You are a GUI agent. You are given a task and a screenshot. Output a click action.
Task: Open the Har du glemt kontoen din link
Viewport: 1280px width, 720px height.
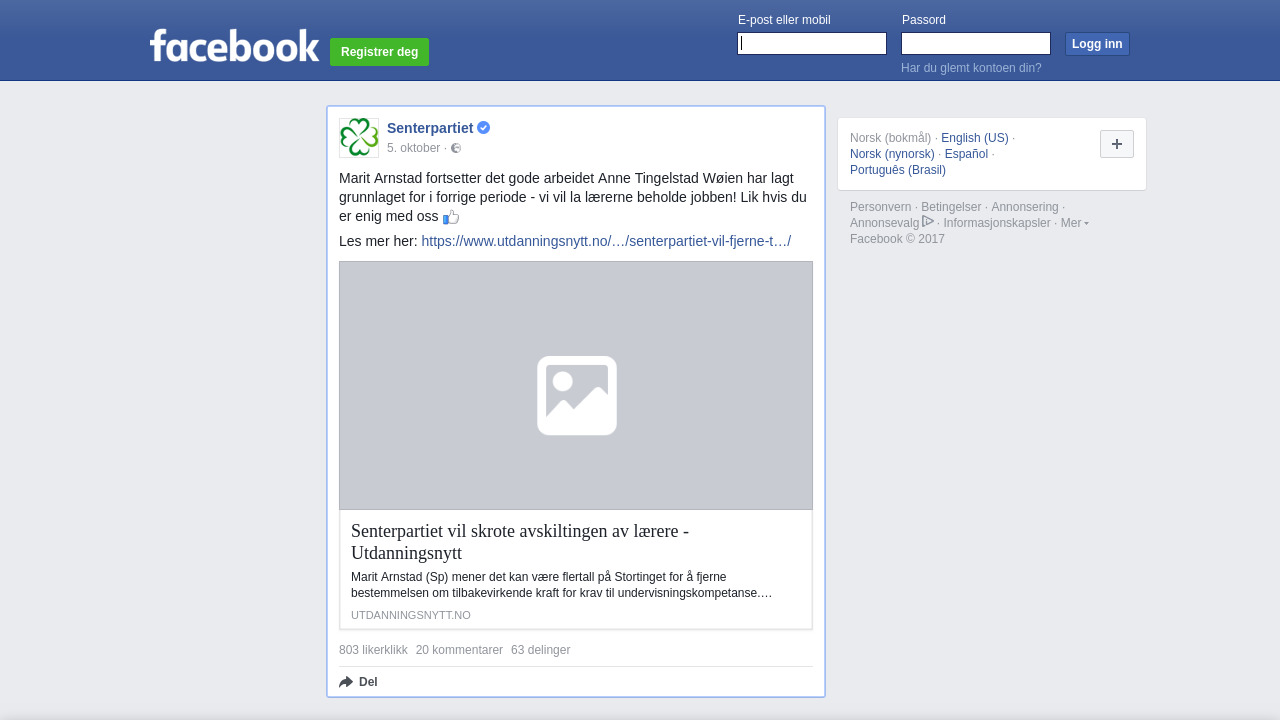971,68
